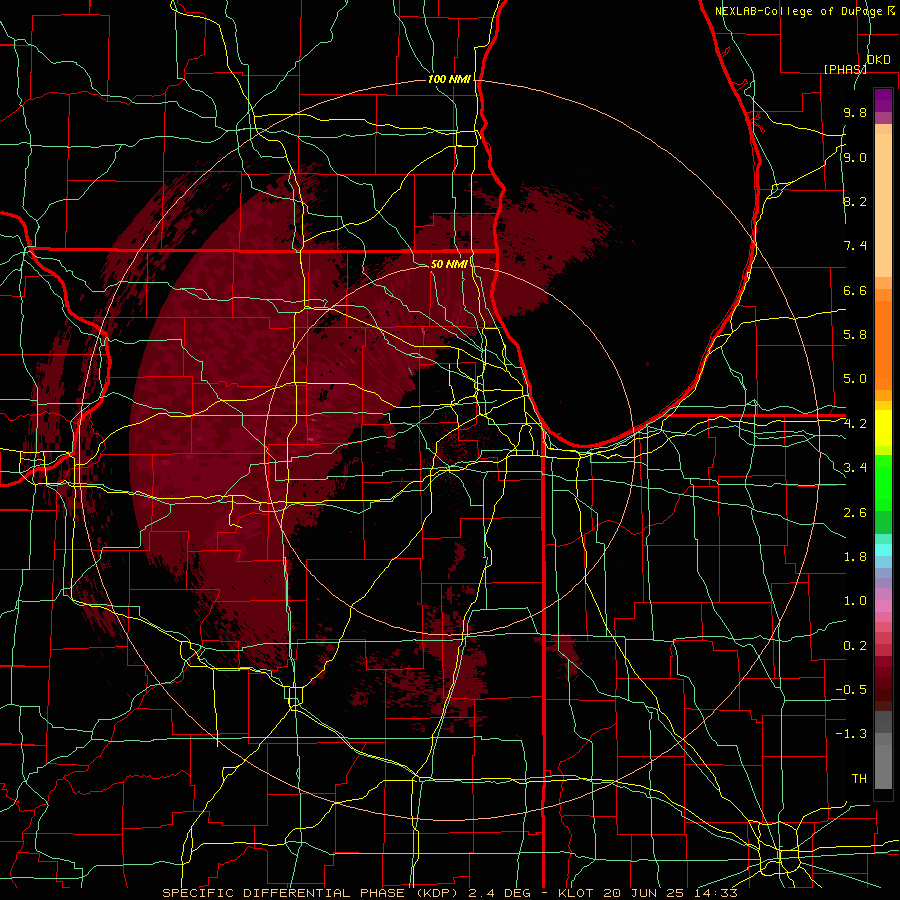The width and height of the screenshot is (900, 900).
Task: Click the 1.0 value on the color scale
Action: click(855, 601)
